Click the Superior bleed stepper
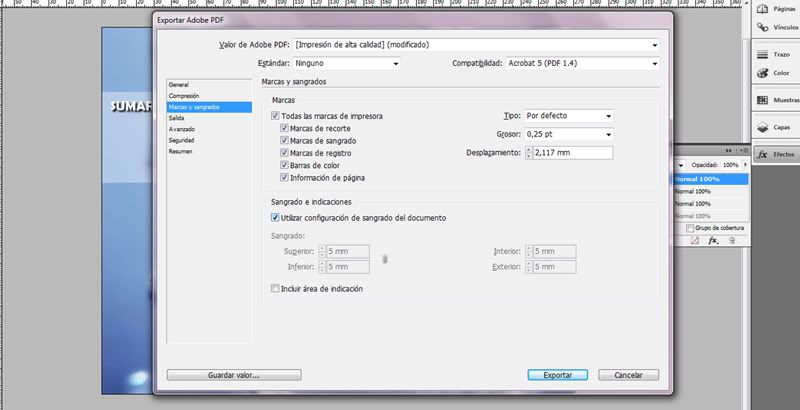This screenshot has height=410, width=800. coord(322,251)
